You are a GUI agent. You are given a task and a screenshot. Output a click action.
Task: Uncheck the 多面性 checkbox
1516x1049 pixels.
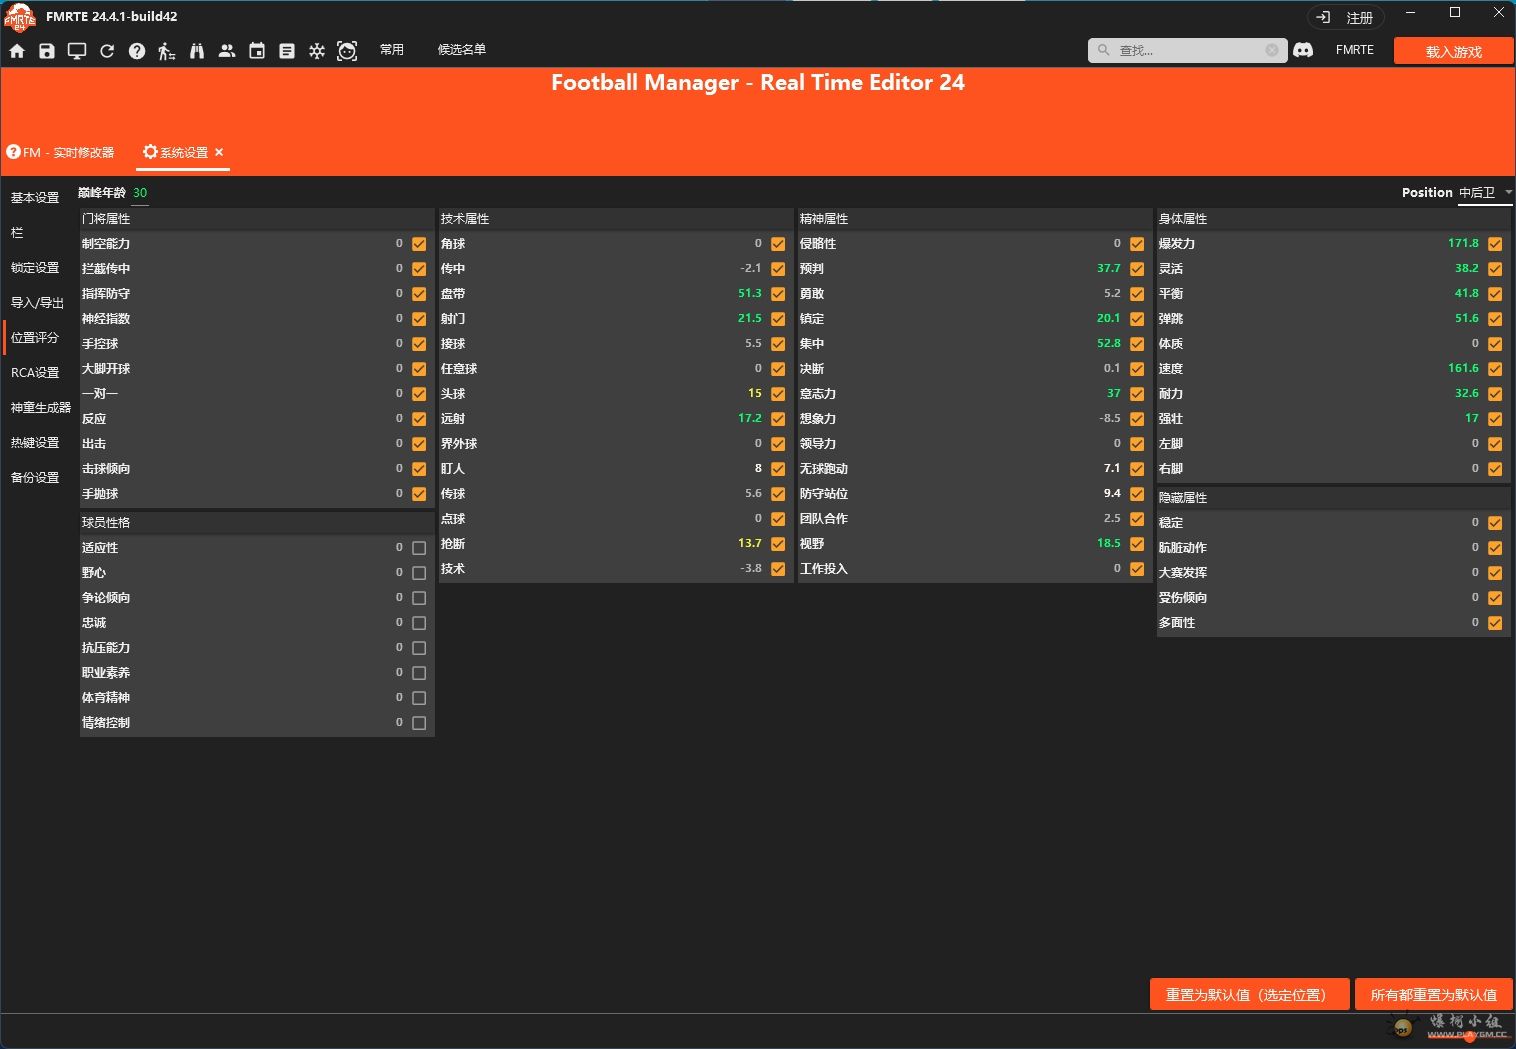point(1495,623)
